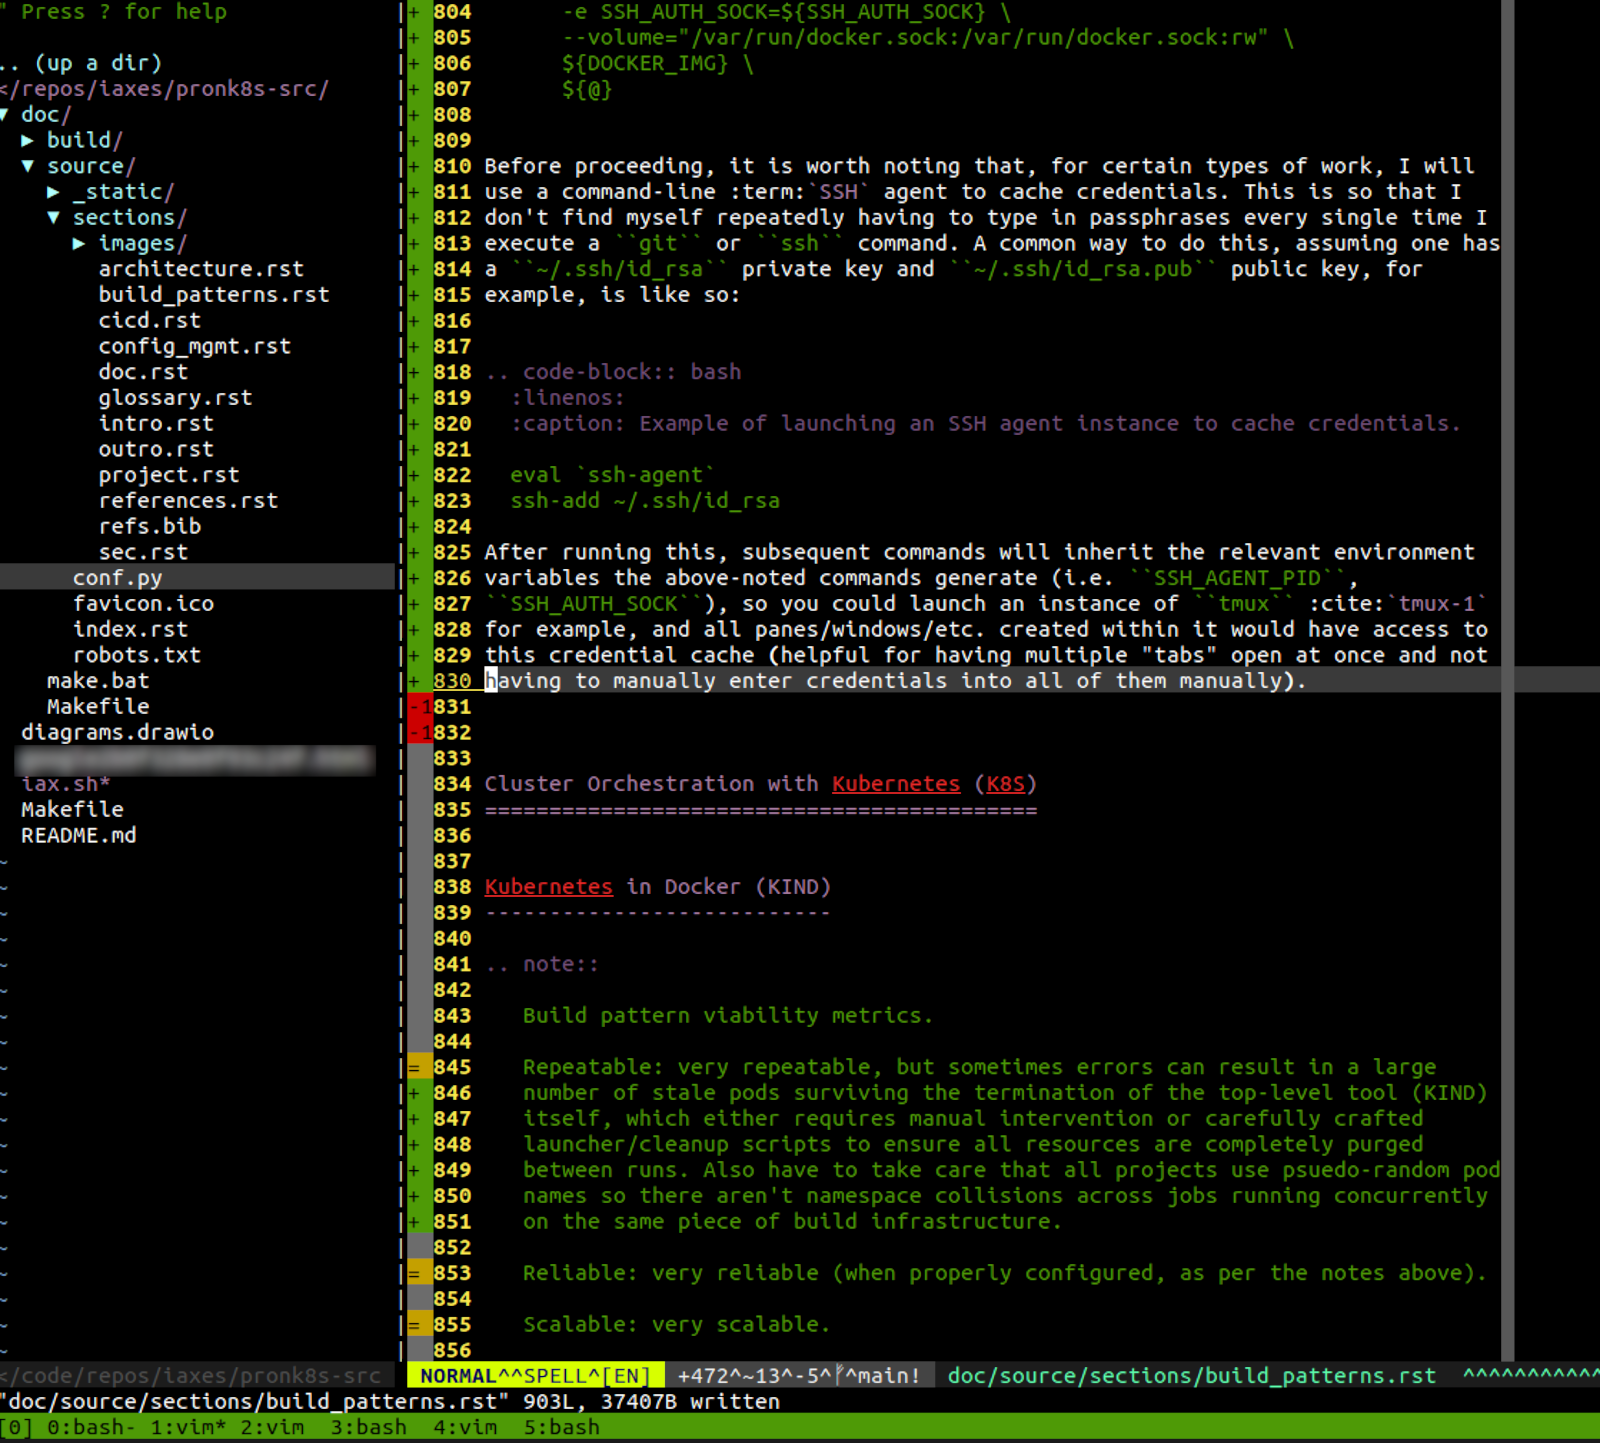This screenshot has width=1600, height=1443.
Task: Go up a directory with '.. (up a dir)'
Action: [81, 63]
